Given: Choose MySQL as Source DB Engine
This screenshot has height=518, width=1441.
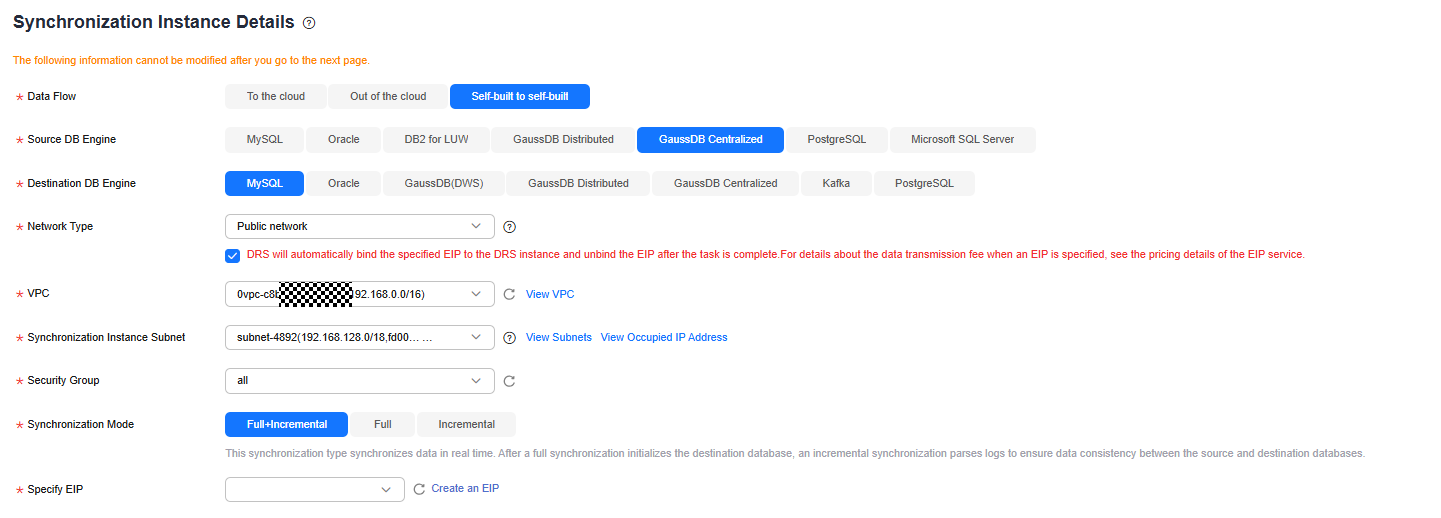Looking at the screenshot, I should pos(265,140).
